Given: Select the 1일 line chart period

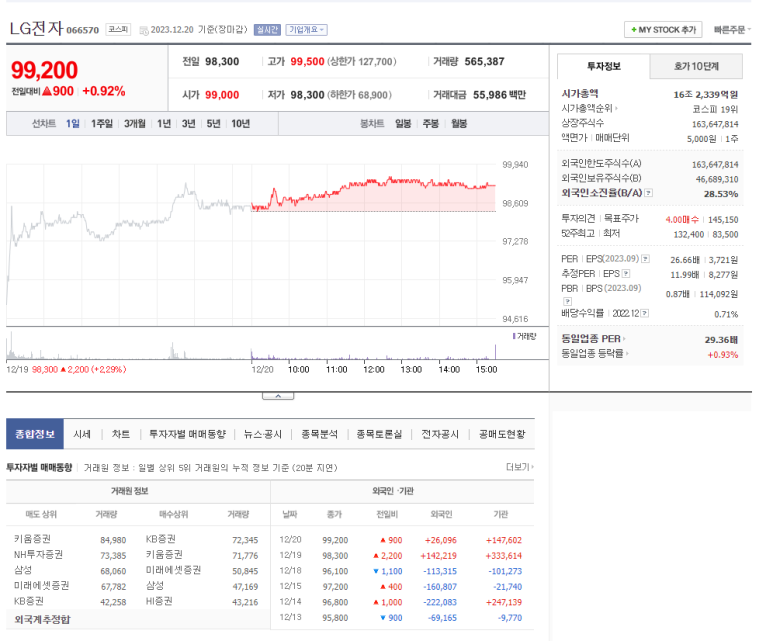Looking at the screenshot, I should click(x=72, y=124).
